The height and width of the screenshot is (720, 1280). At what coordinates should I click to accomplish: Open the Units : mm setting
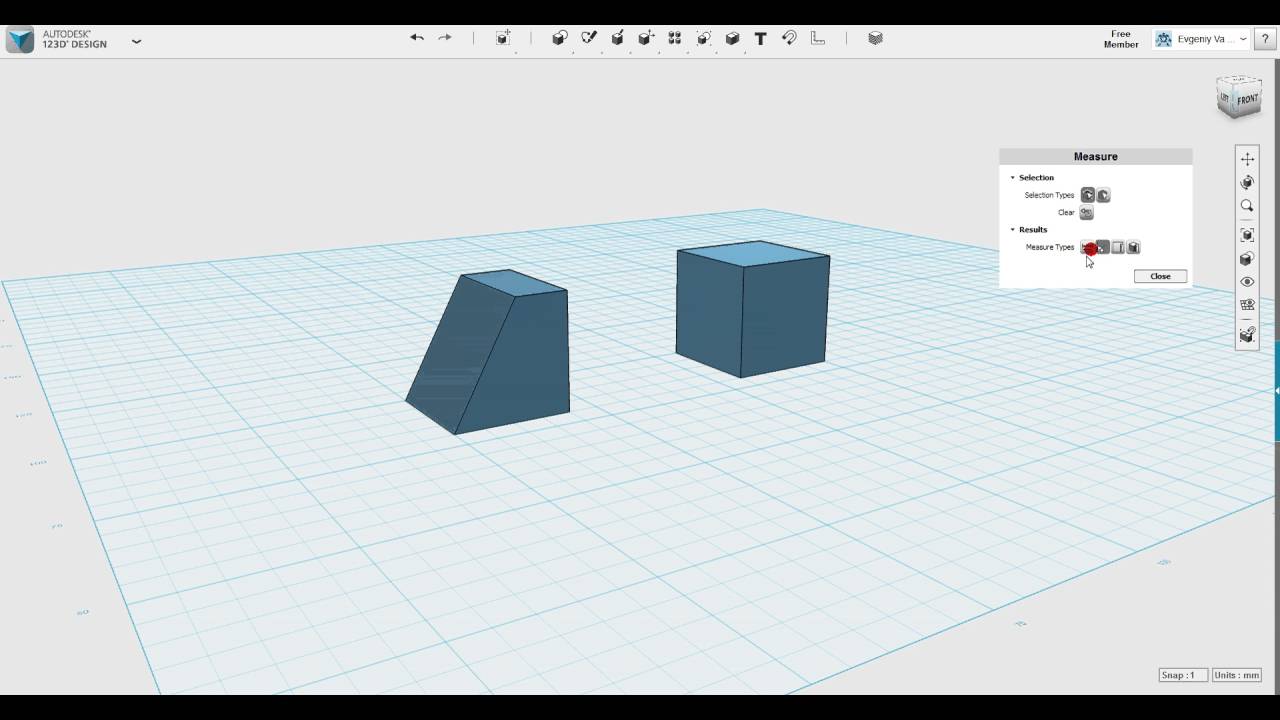pos(1237,675)
